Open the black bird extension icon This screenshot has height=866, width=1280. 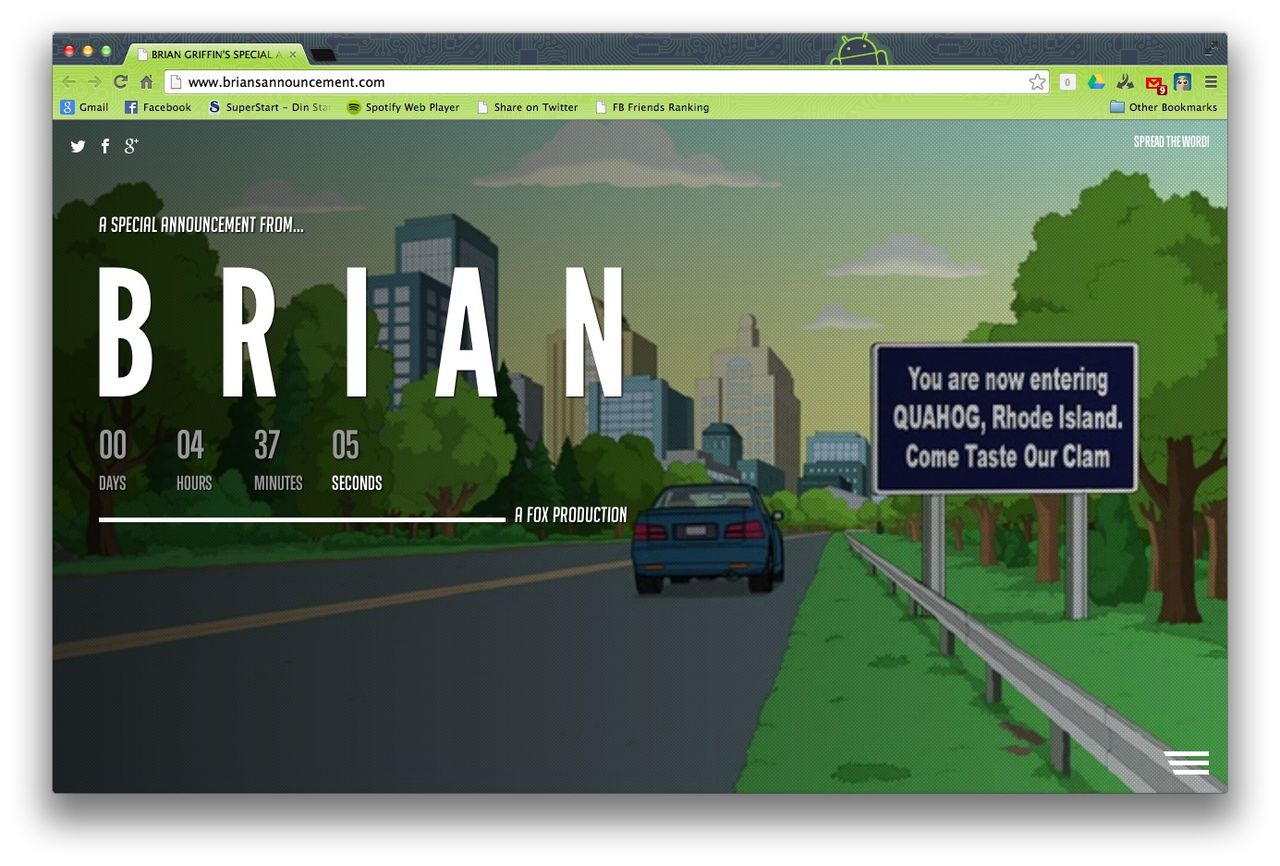click(1125, 82)
